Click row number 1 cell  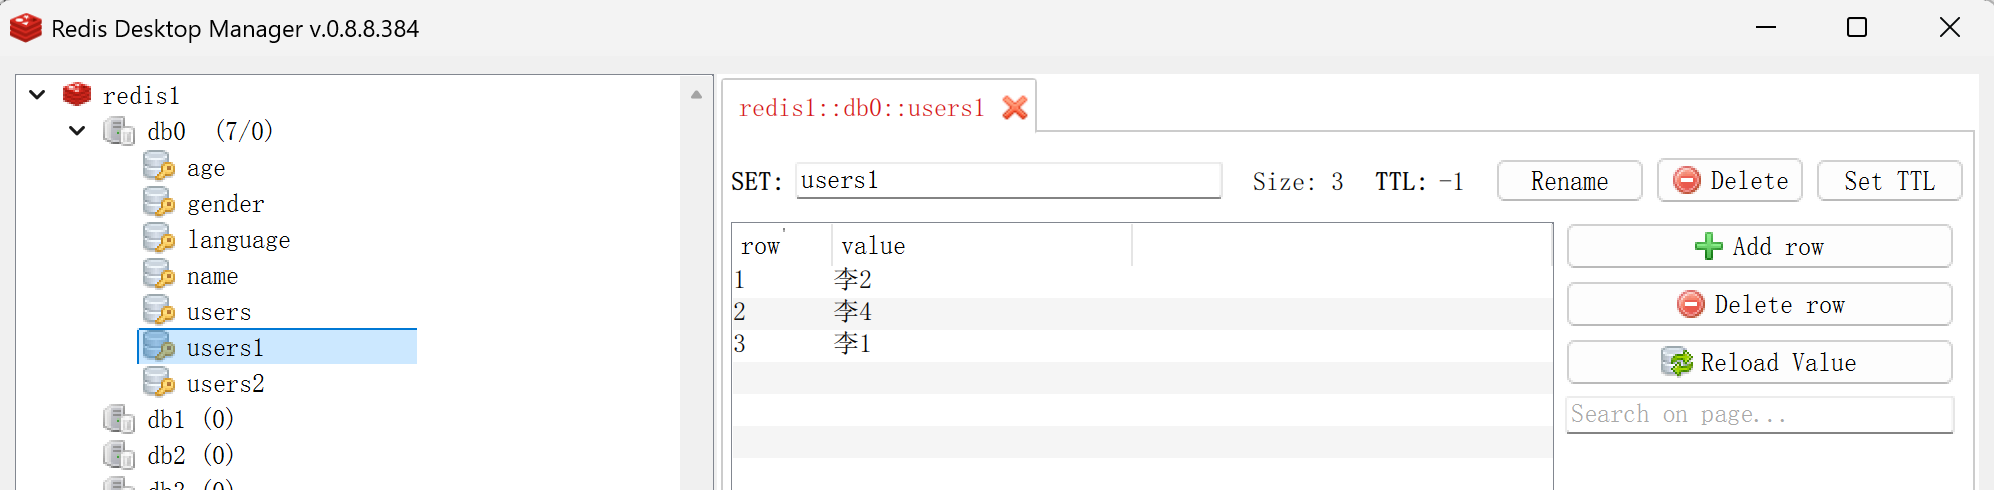click(782, 280)
